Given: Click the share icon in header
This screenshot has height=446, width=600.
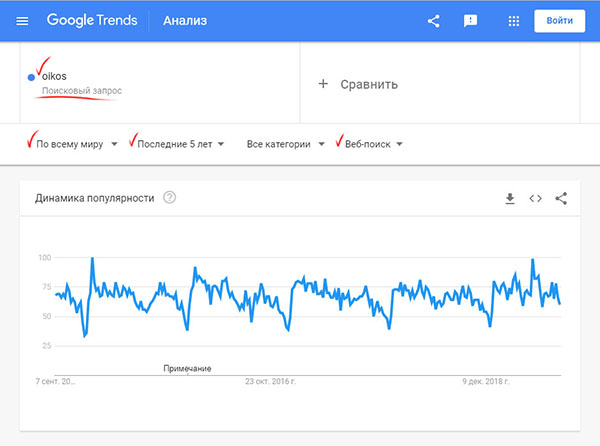Looking at the screenshot, I should (x=433, y=21).
